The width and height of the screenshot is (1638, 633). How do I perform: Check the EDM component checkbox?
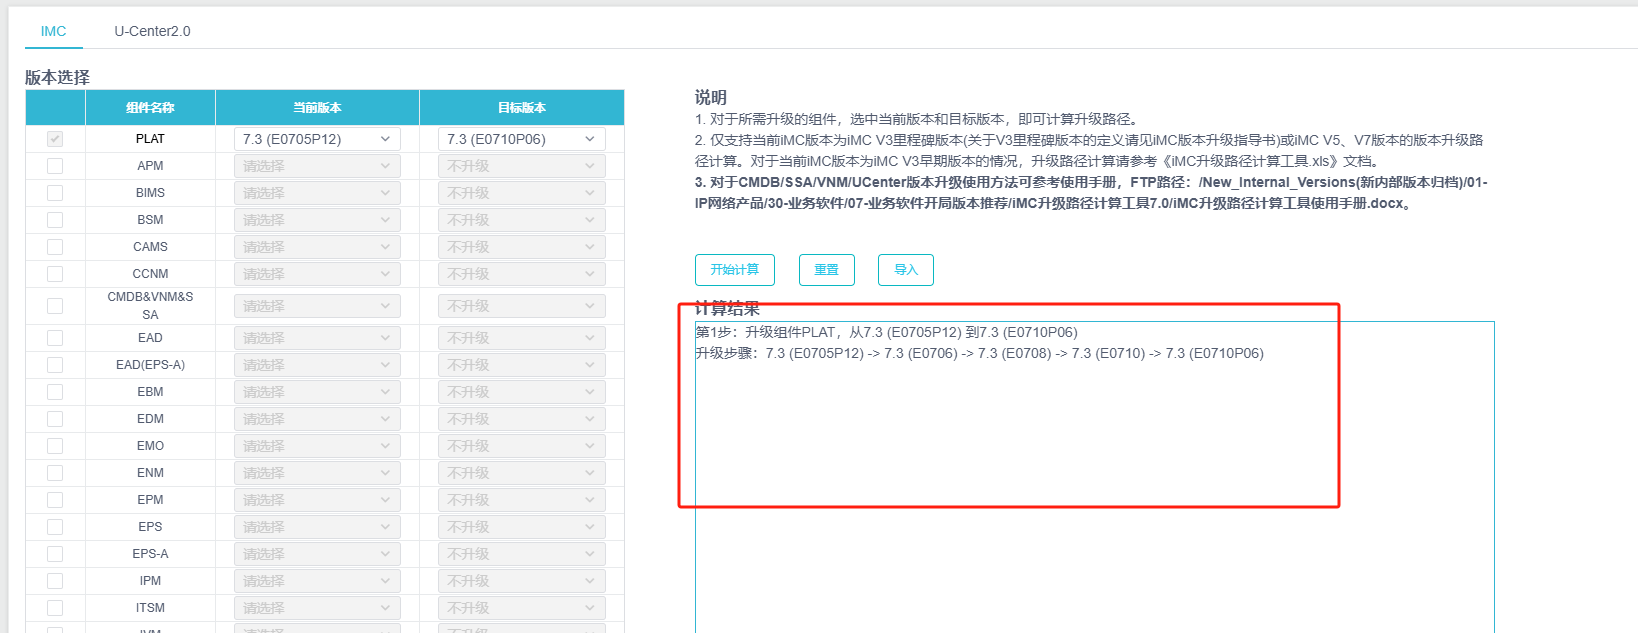55,419
